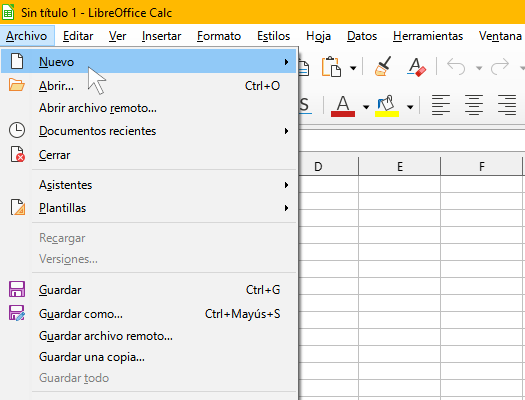525x400 pixels.
Task: Open the Estilos menu
Action: pyautogui.click(x=274, y=36)
